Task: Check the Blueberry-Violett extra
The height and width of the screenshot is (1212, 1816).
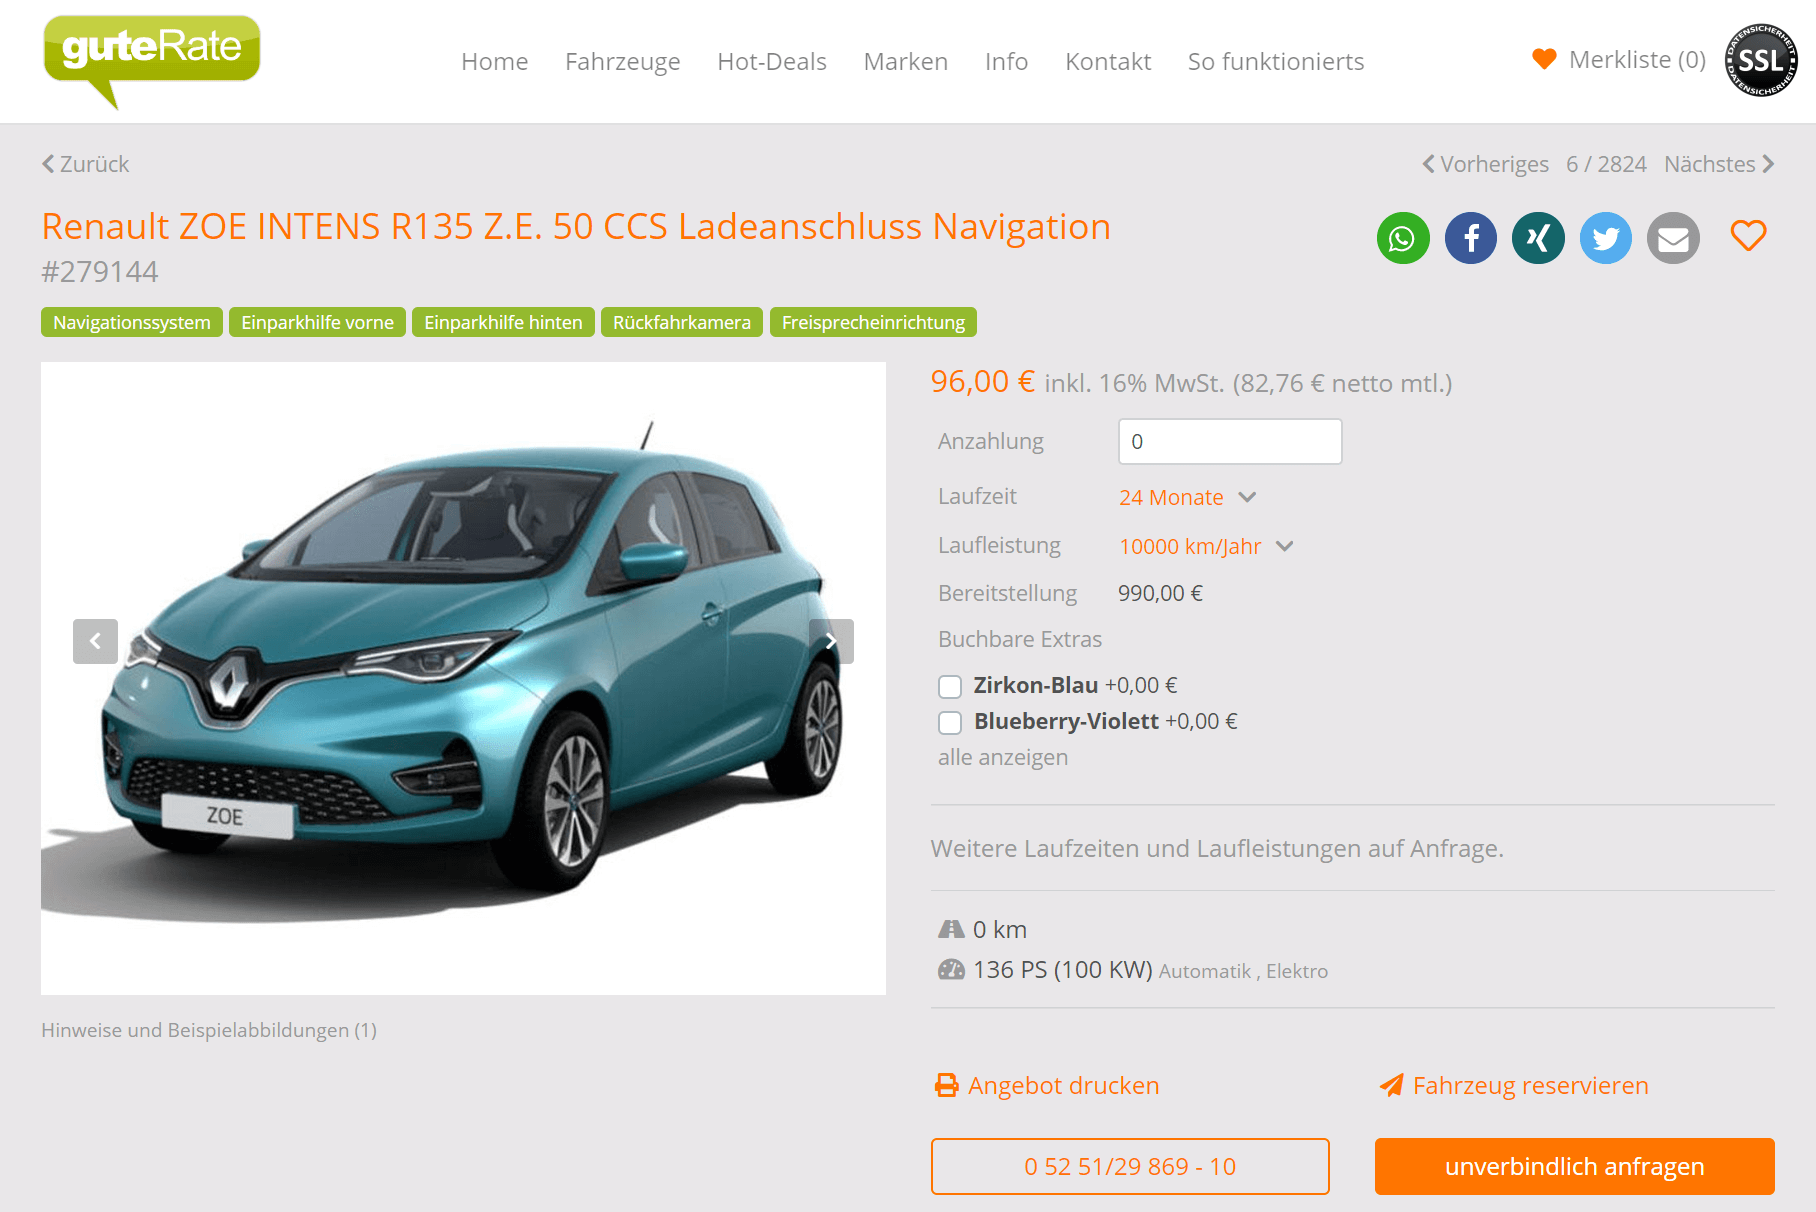Action: coord(950,722)
